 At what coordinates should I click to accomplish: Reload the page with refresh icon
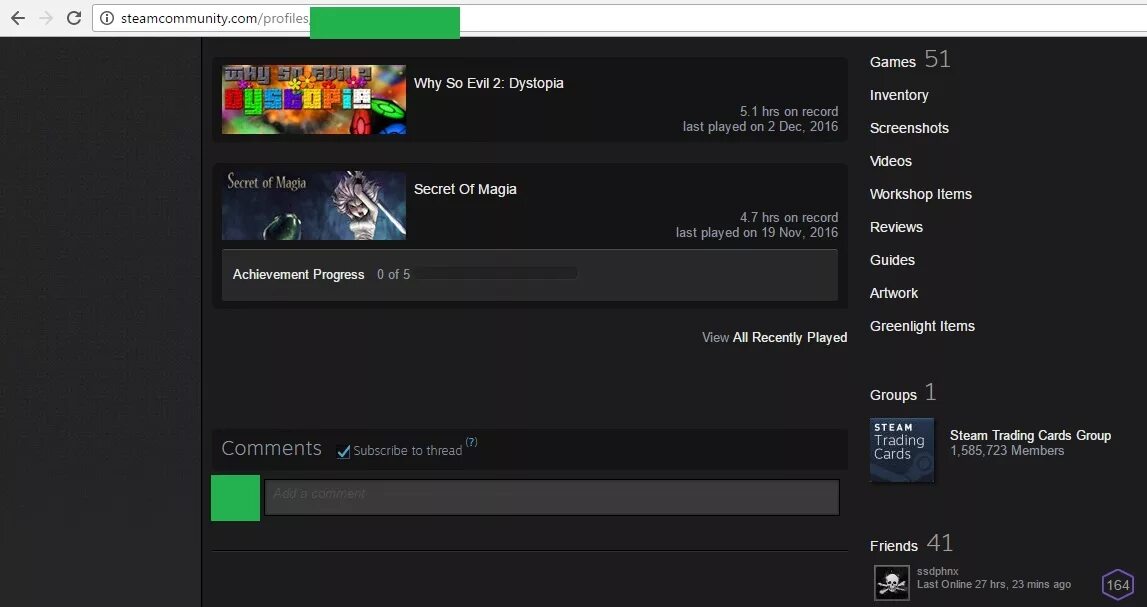click(74, 18)
